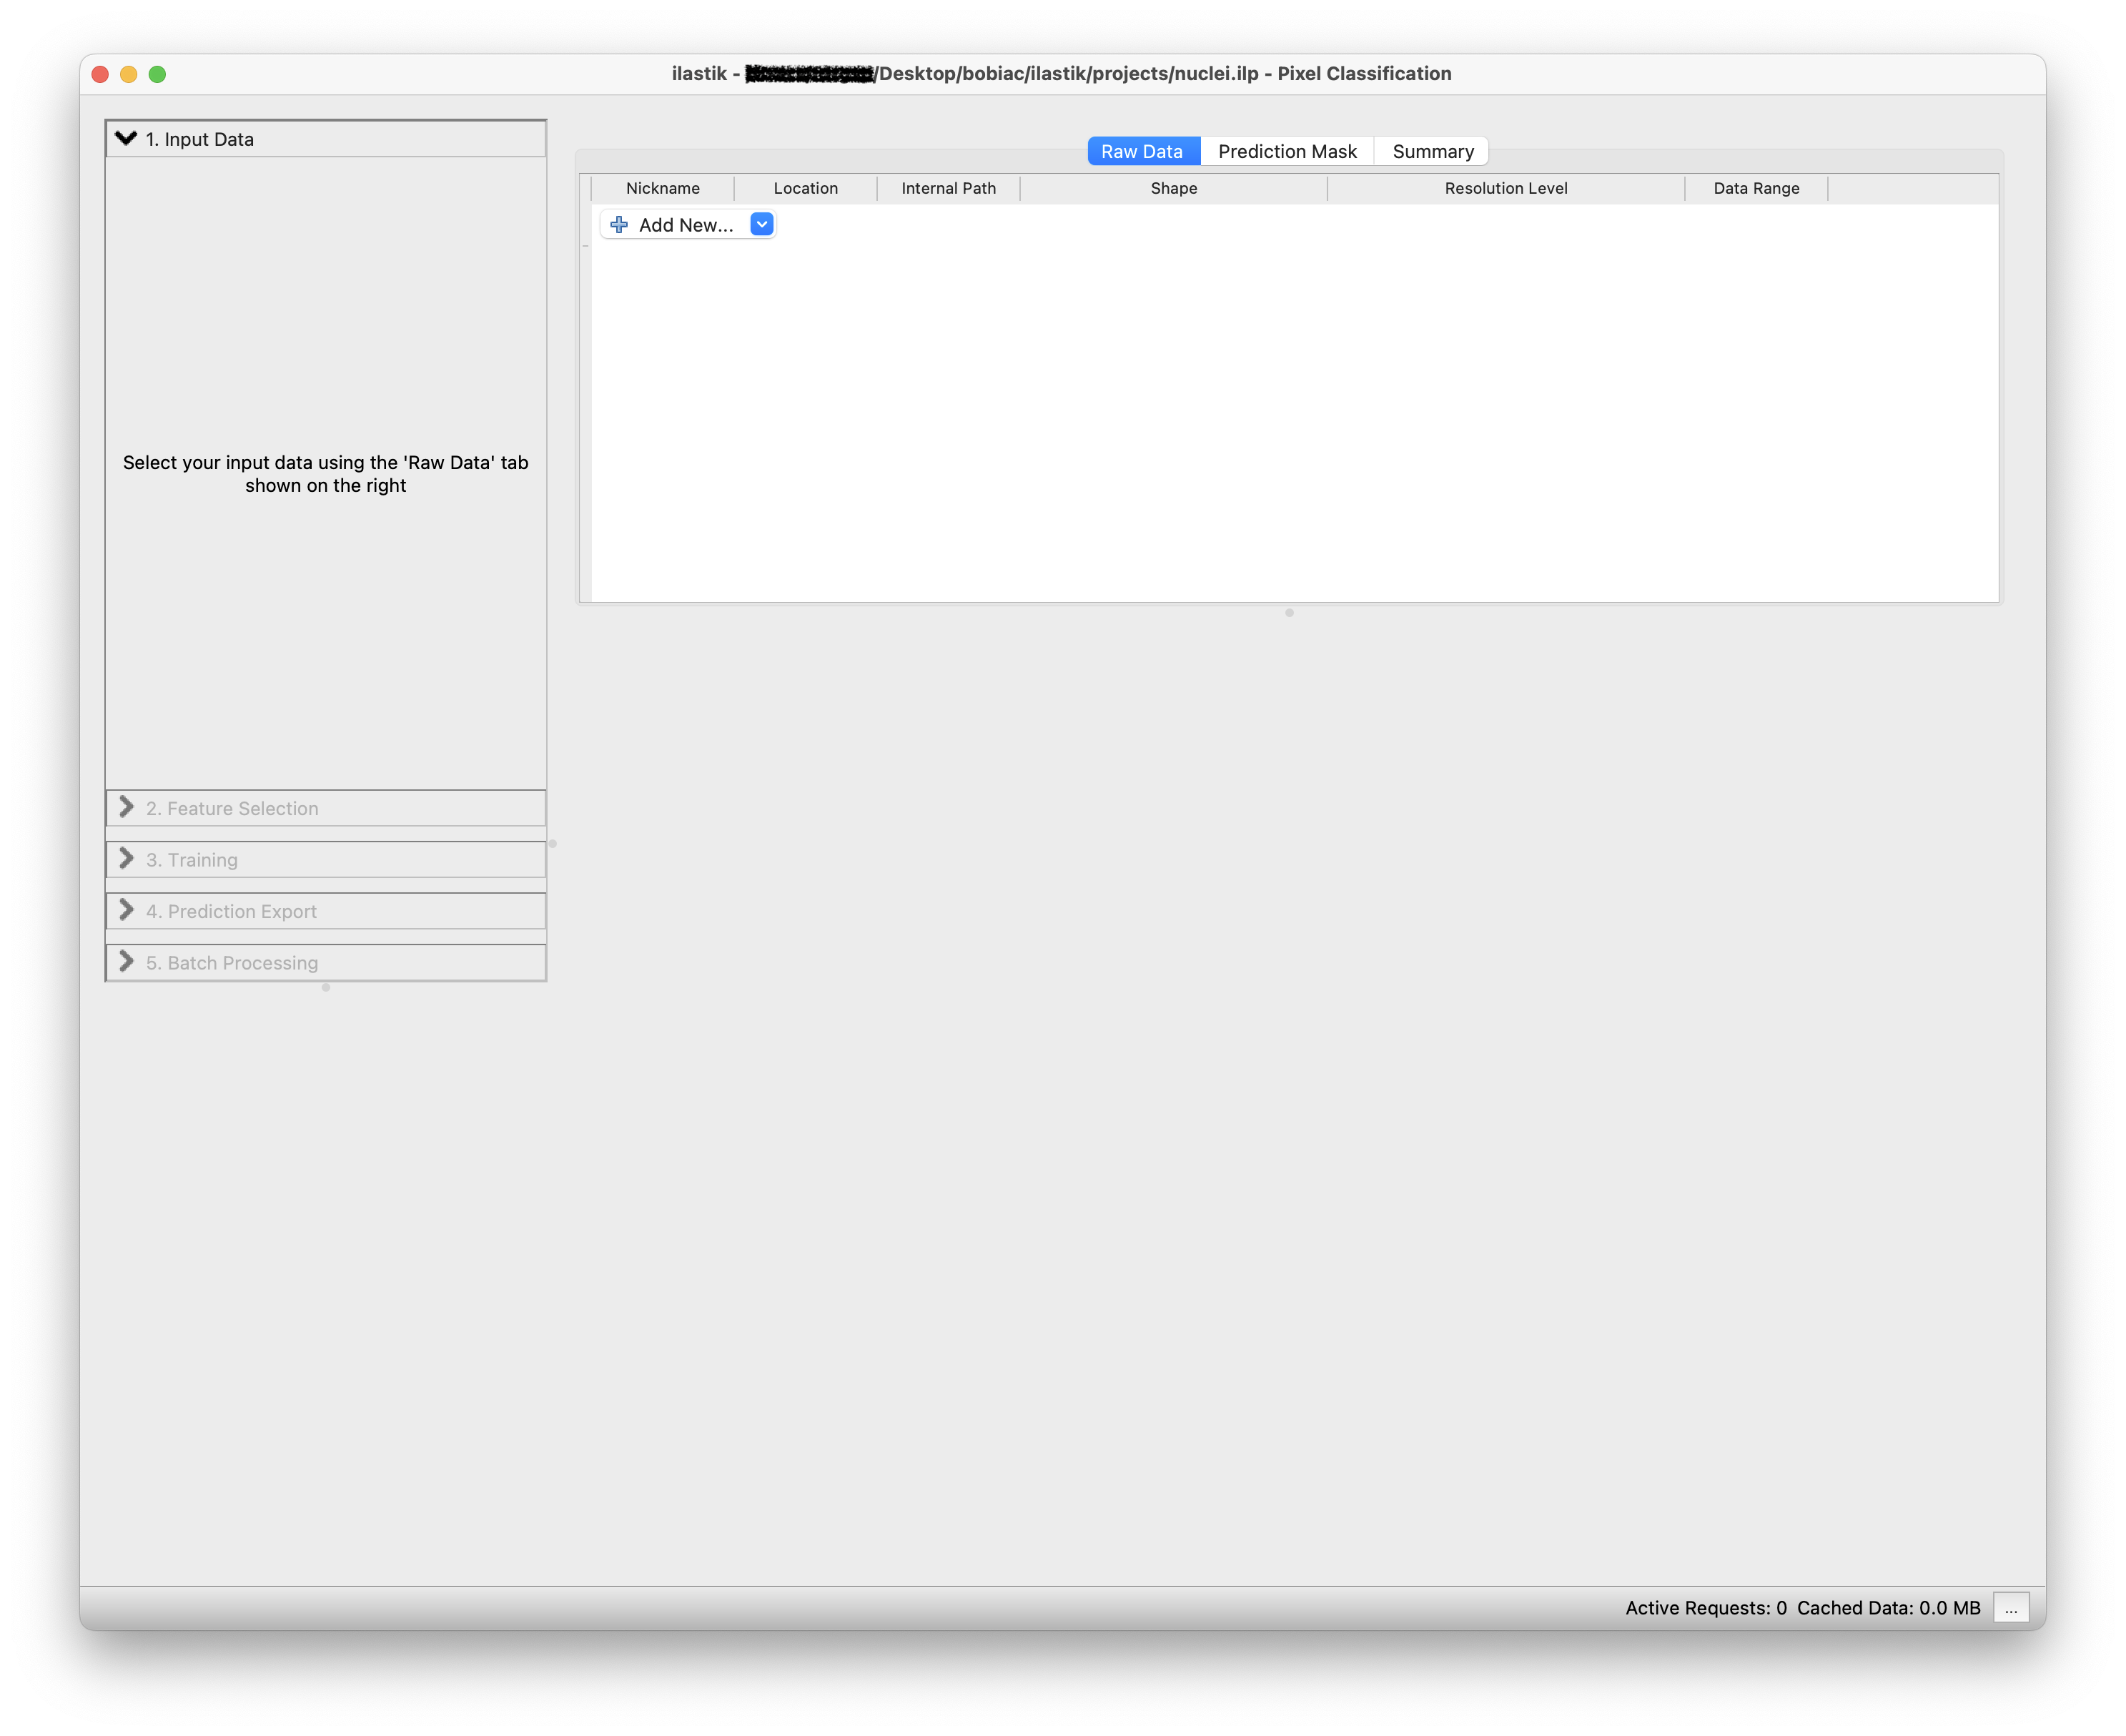Click the Location column header
The width and height of the screenshot is (2126, 1736).
pos(805,188)
